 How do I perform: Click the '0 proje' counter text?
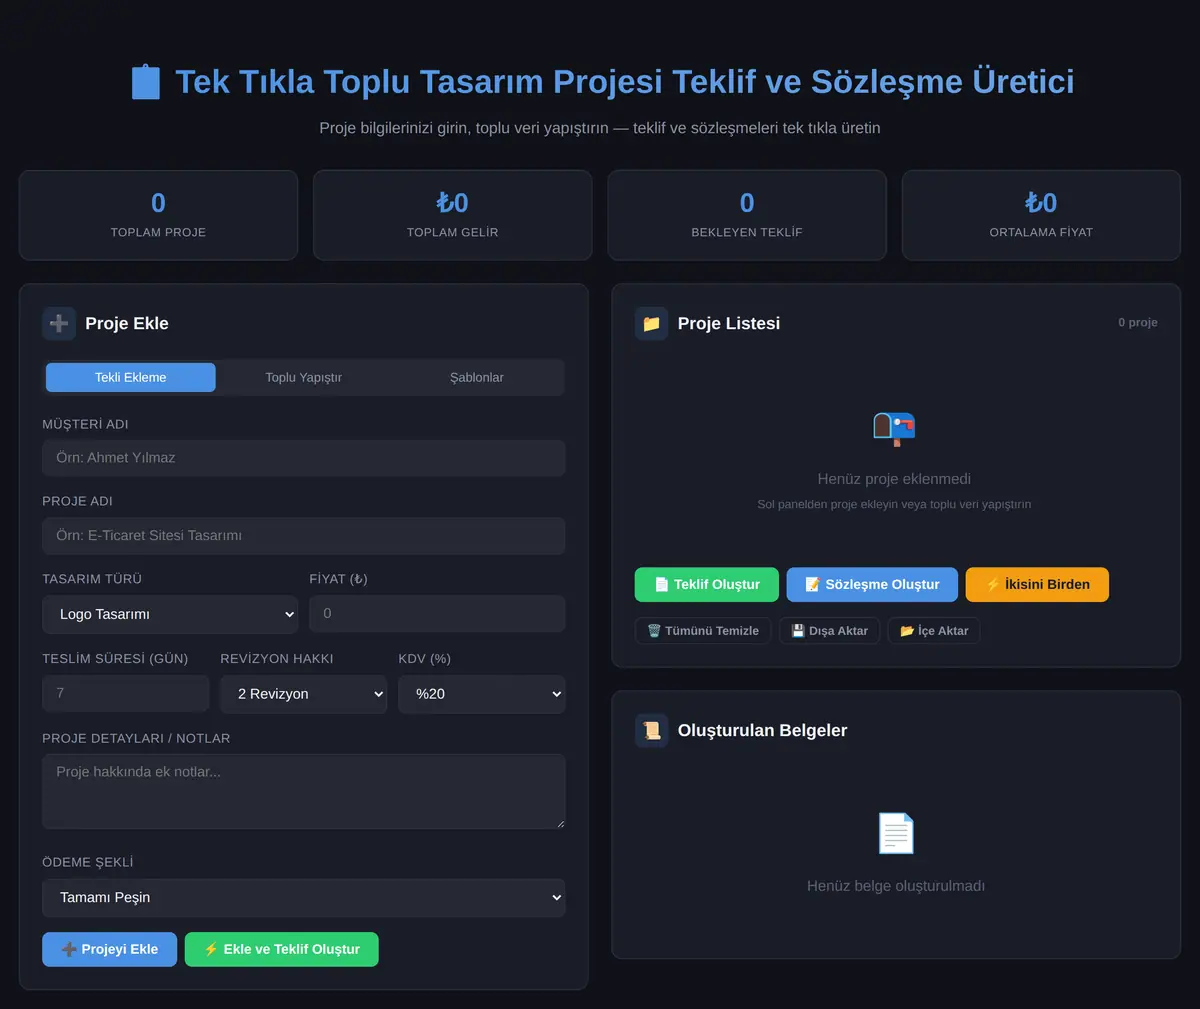1138,323
